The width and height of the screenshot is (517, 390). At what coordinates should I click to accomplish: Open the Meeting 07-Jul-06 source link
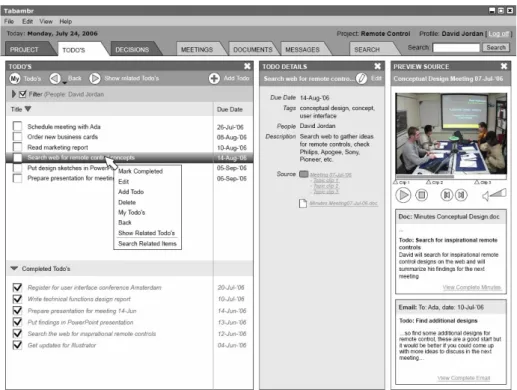coord(331,175)
